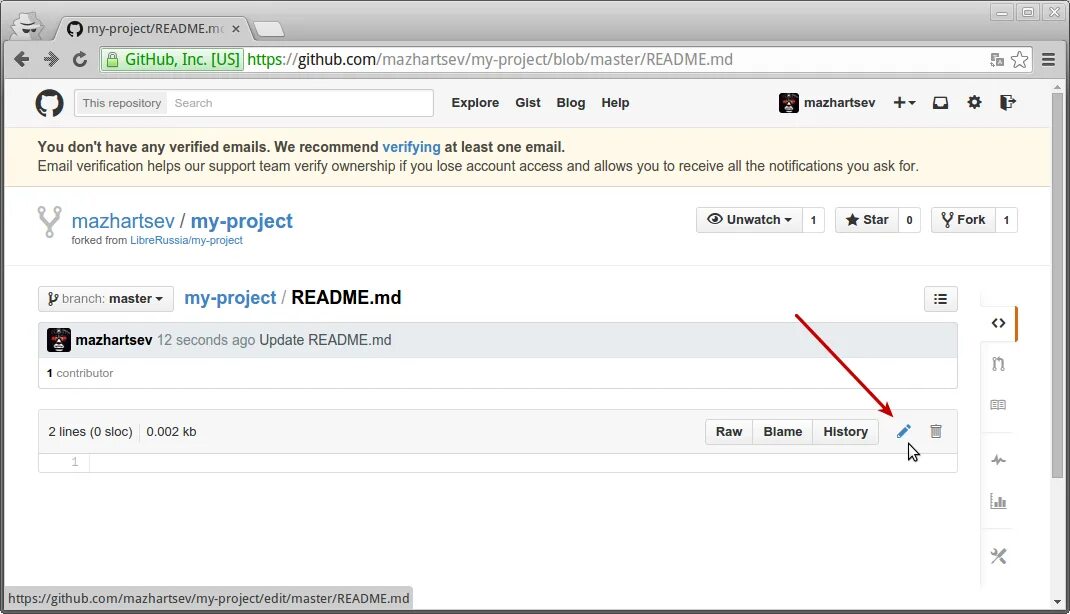1070x614 pixels.
Task: Focus the repository Search field
Action: (299, 103)
